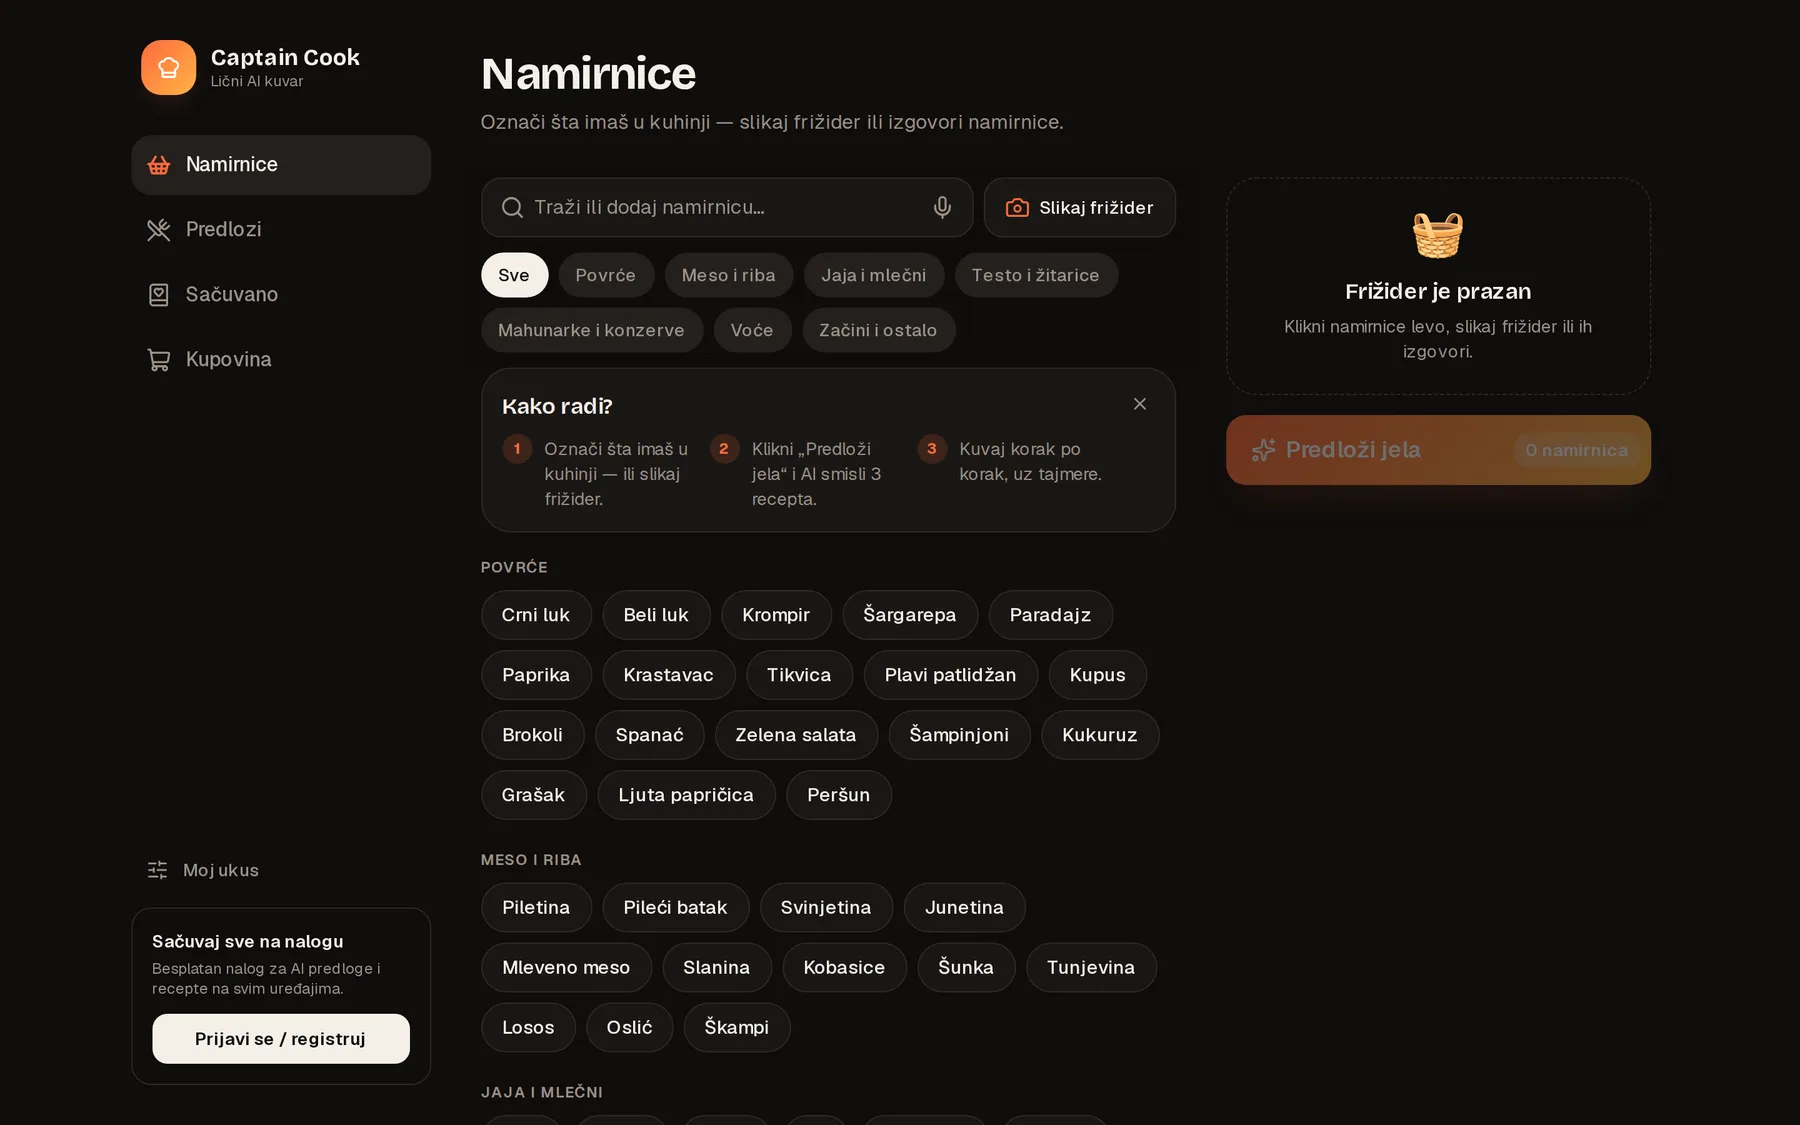The height and width of the screenshot is (1125, 1800).
Task: Focus the Traži ili dodaj namirnicu field
Action: 727,207
